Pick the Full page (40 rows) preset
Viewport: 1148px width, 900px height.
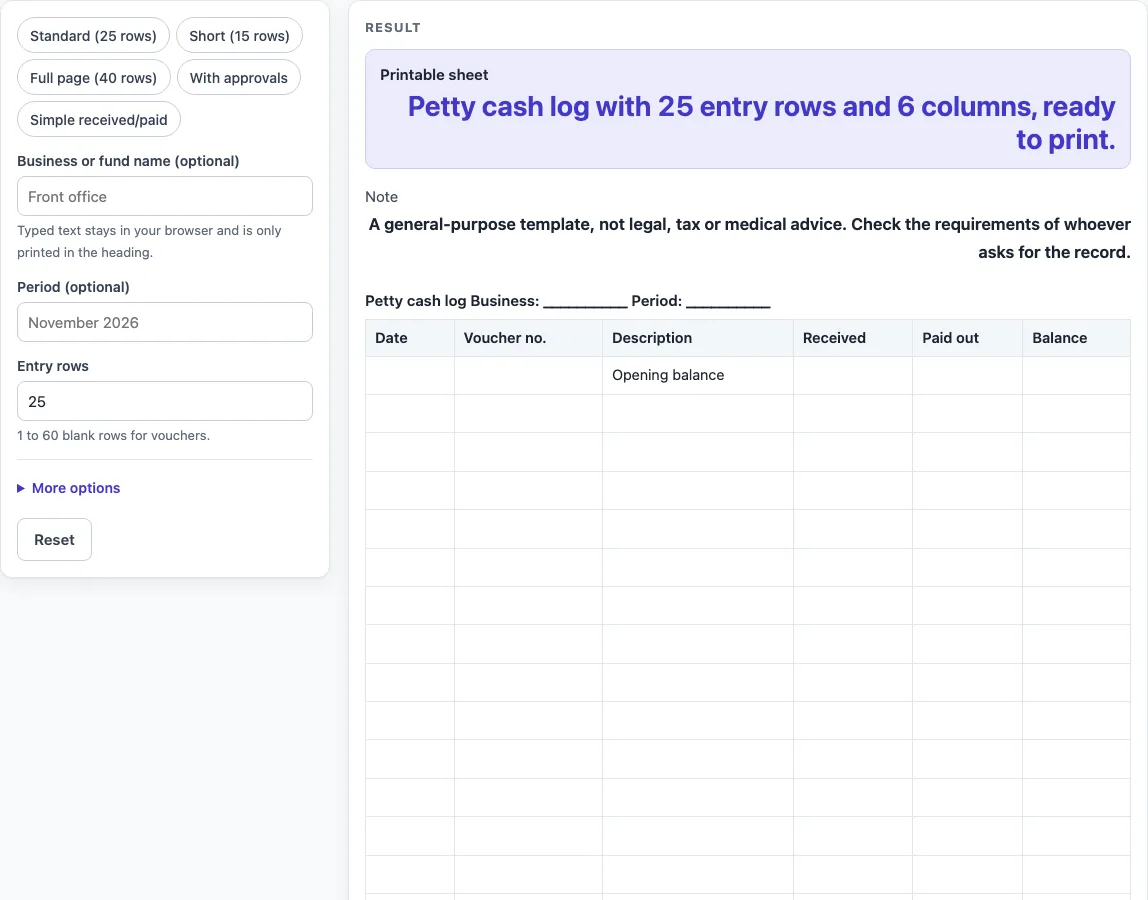click(94, 78)
